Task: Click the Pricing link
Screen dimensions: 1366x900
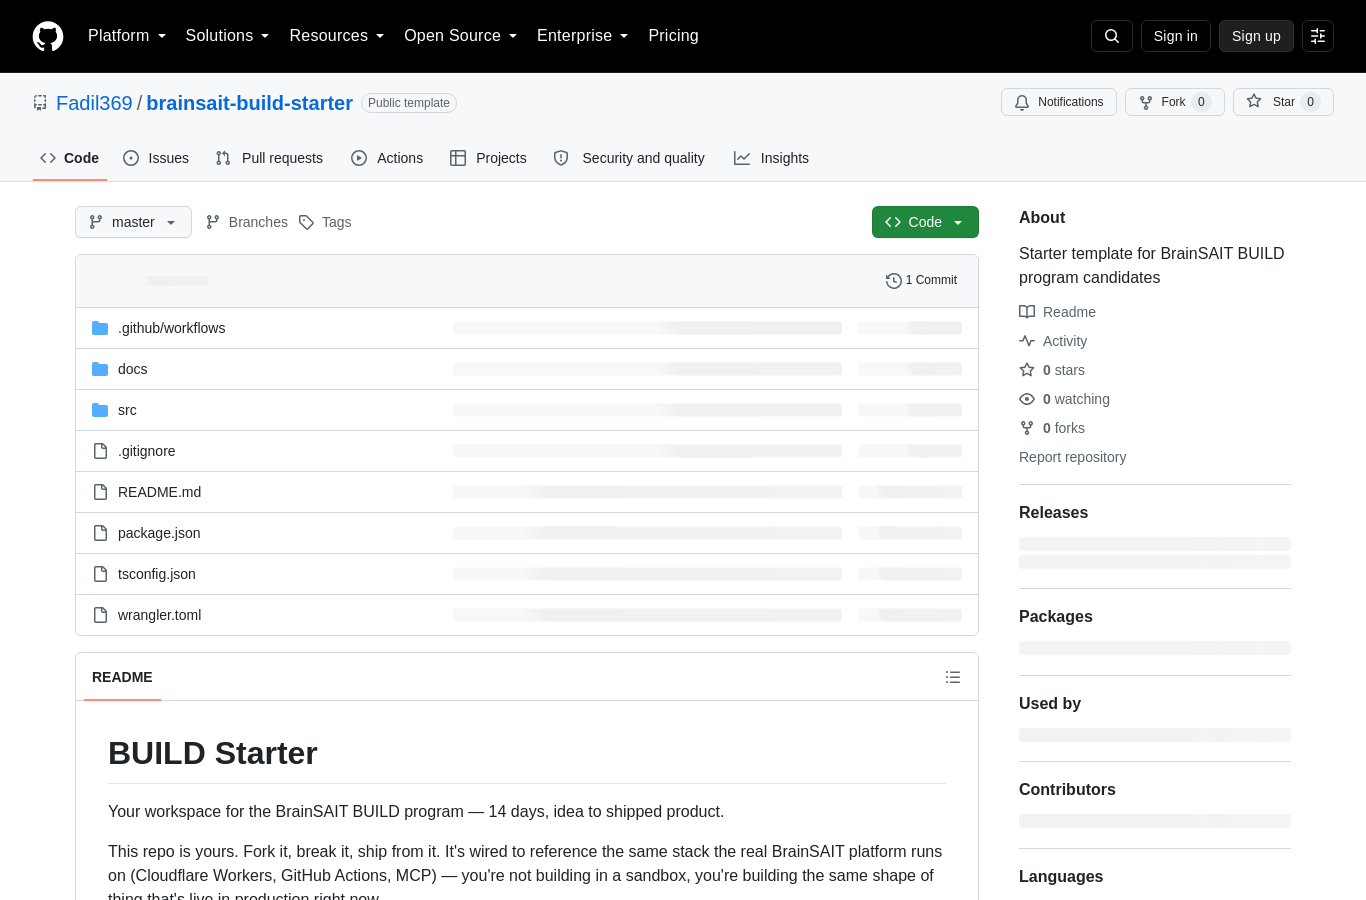Action: pyautogui.click(x=673, y=36)
